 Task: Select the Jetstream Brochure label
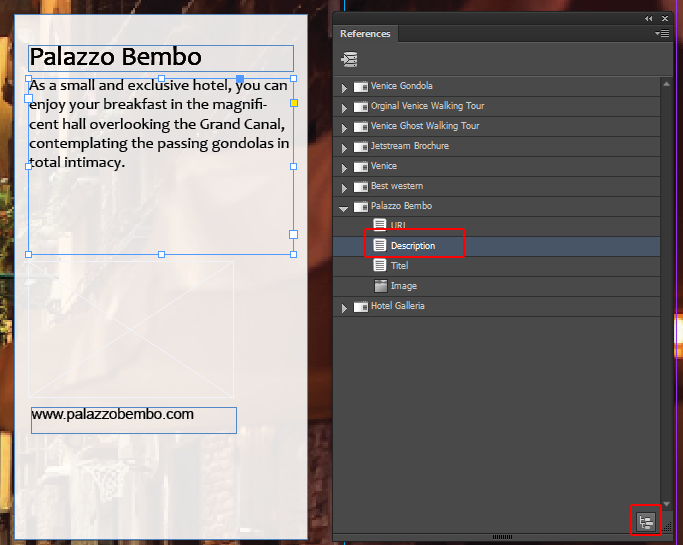[409, 146]
